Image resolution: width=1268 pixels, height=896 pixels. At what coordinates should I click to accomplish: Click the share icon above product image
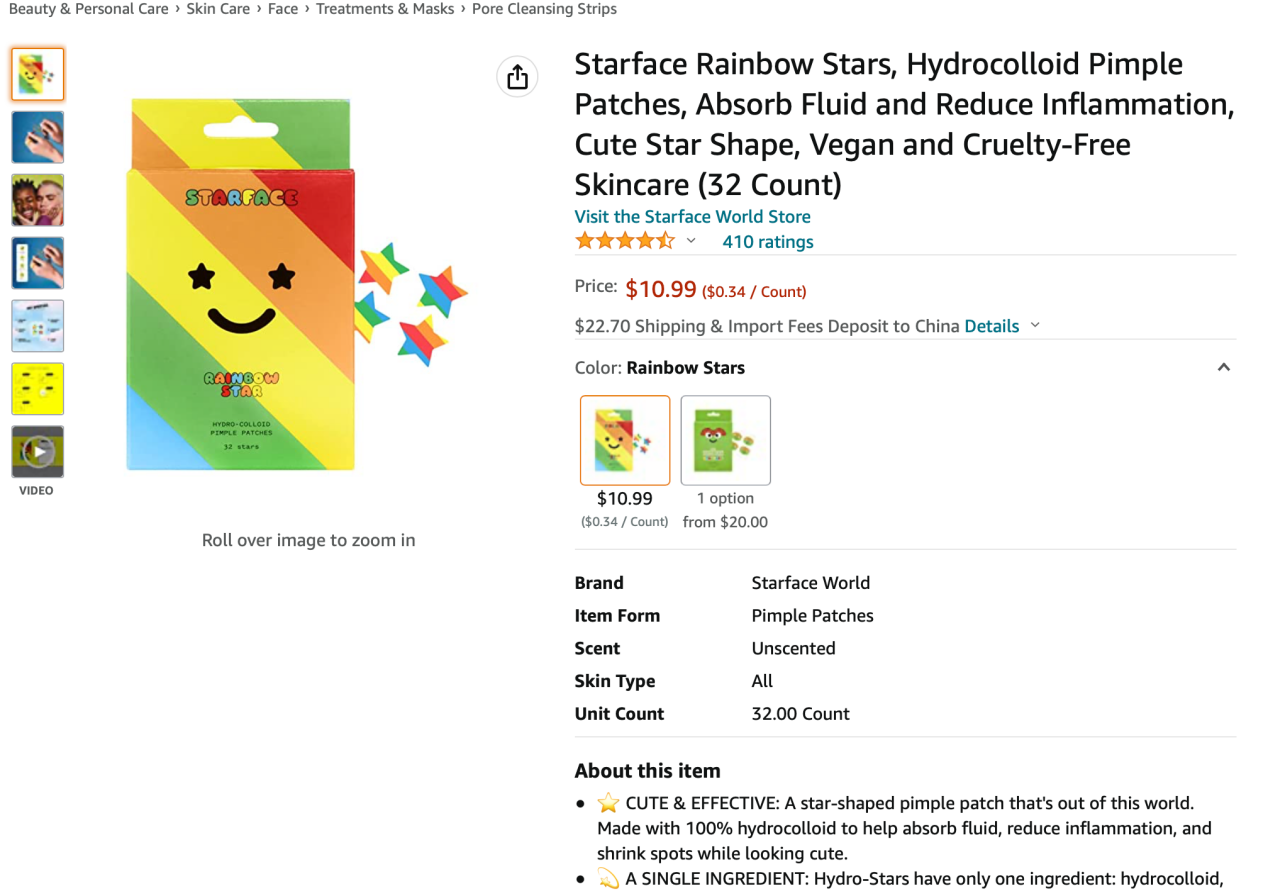tap(517, 77)
